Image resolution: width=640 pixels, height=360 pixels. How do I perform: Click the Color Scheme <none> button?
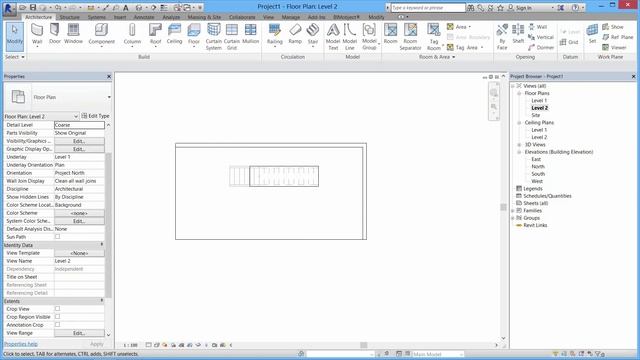[x=79, y=213]
